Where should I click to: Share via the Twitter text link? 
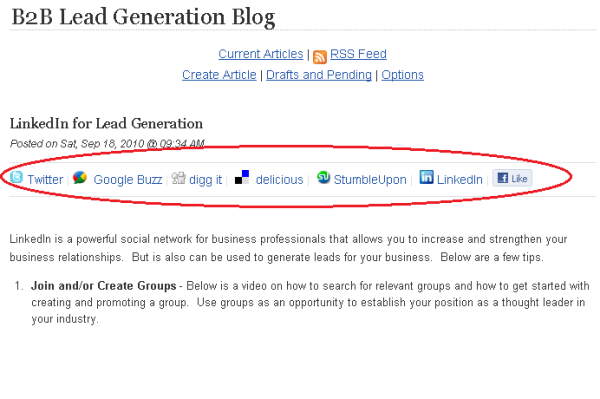pyautogui.click(x=45, y=179)
